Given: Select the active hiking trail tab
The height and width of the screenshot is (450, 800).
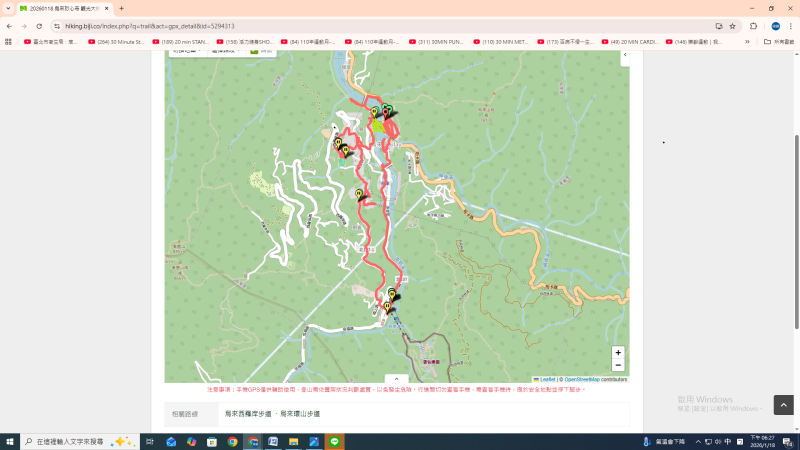Looking at the screenshot, I should tap(62, 8).
